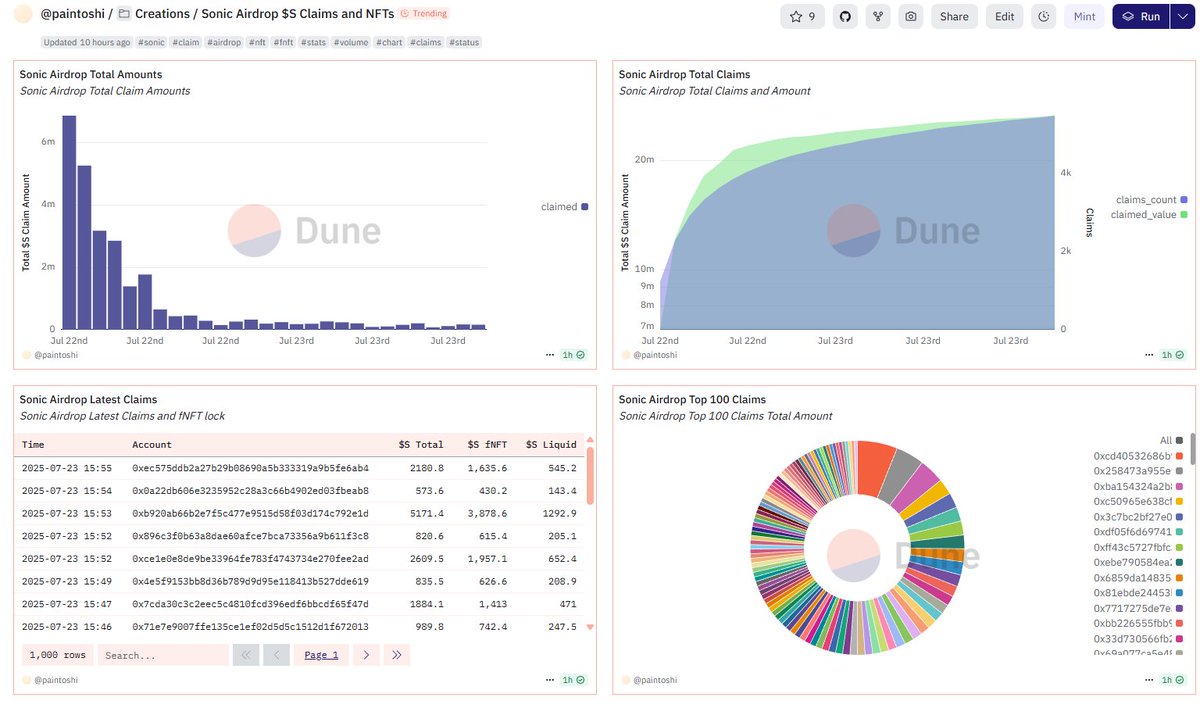Click the 1h refresh status on Total Claims panel
Image resolution: width=1200 pixels, height=708 pixels.
[x=1173, y=354]
